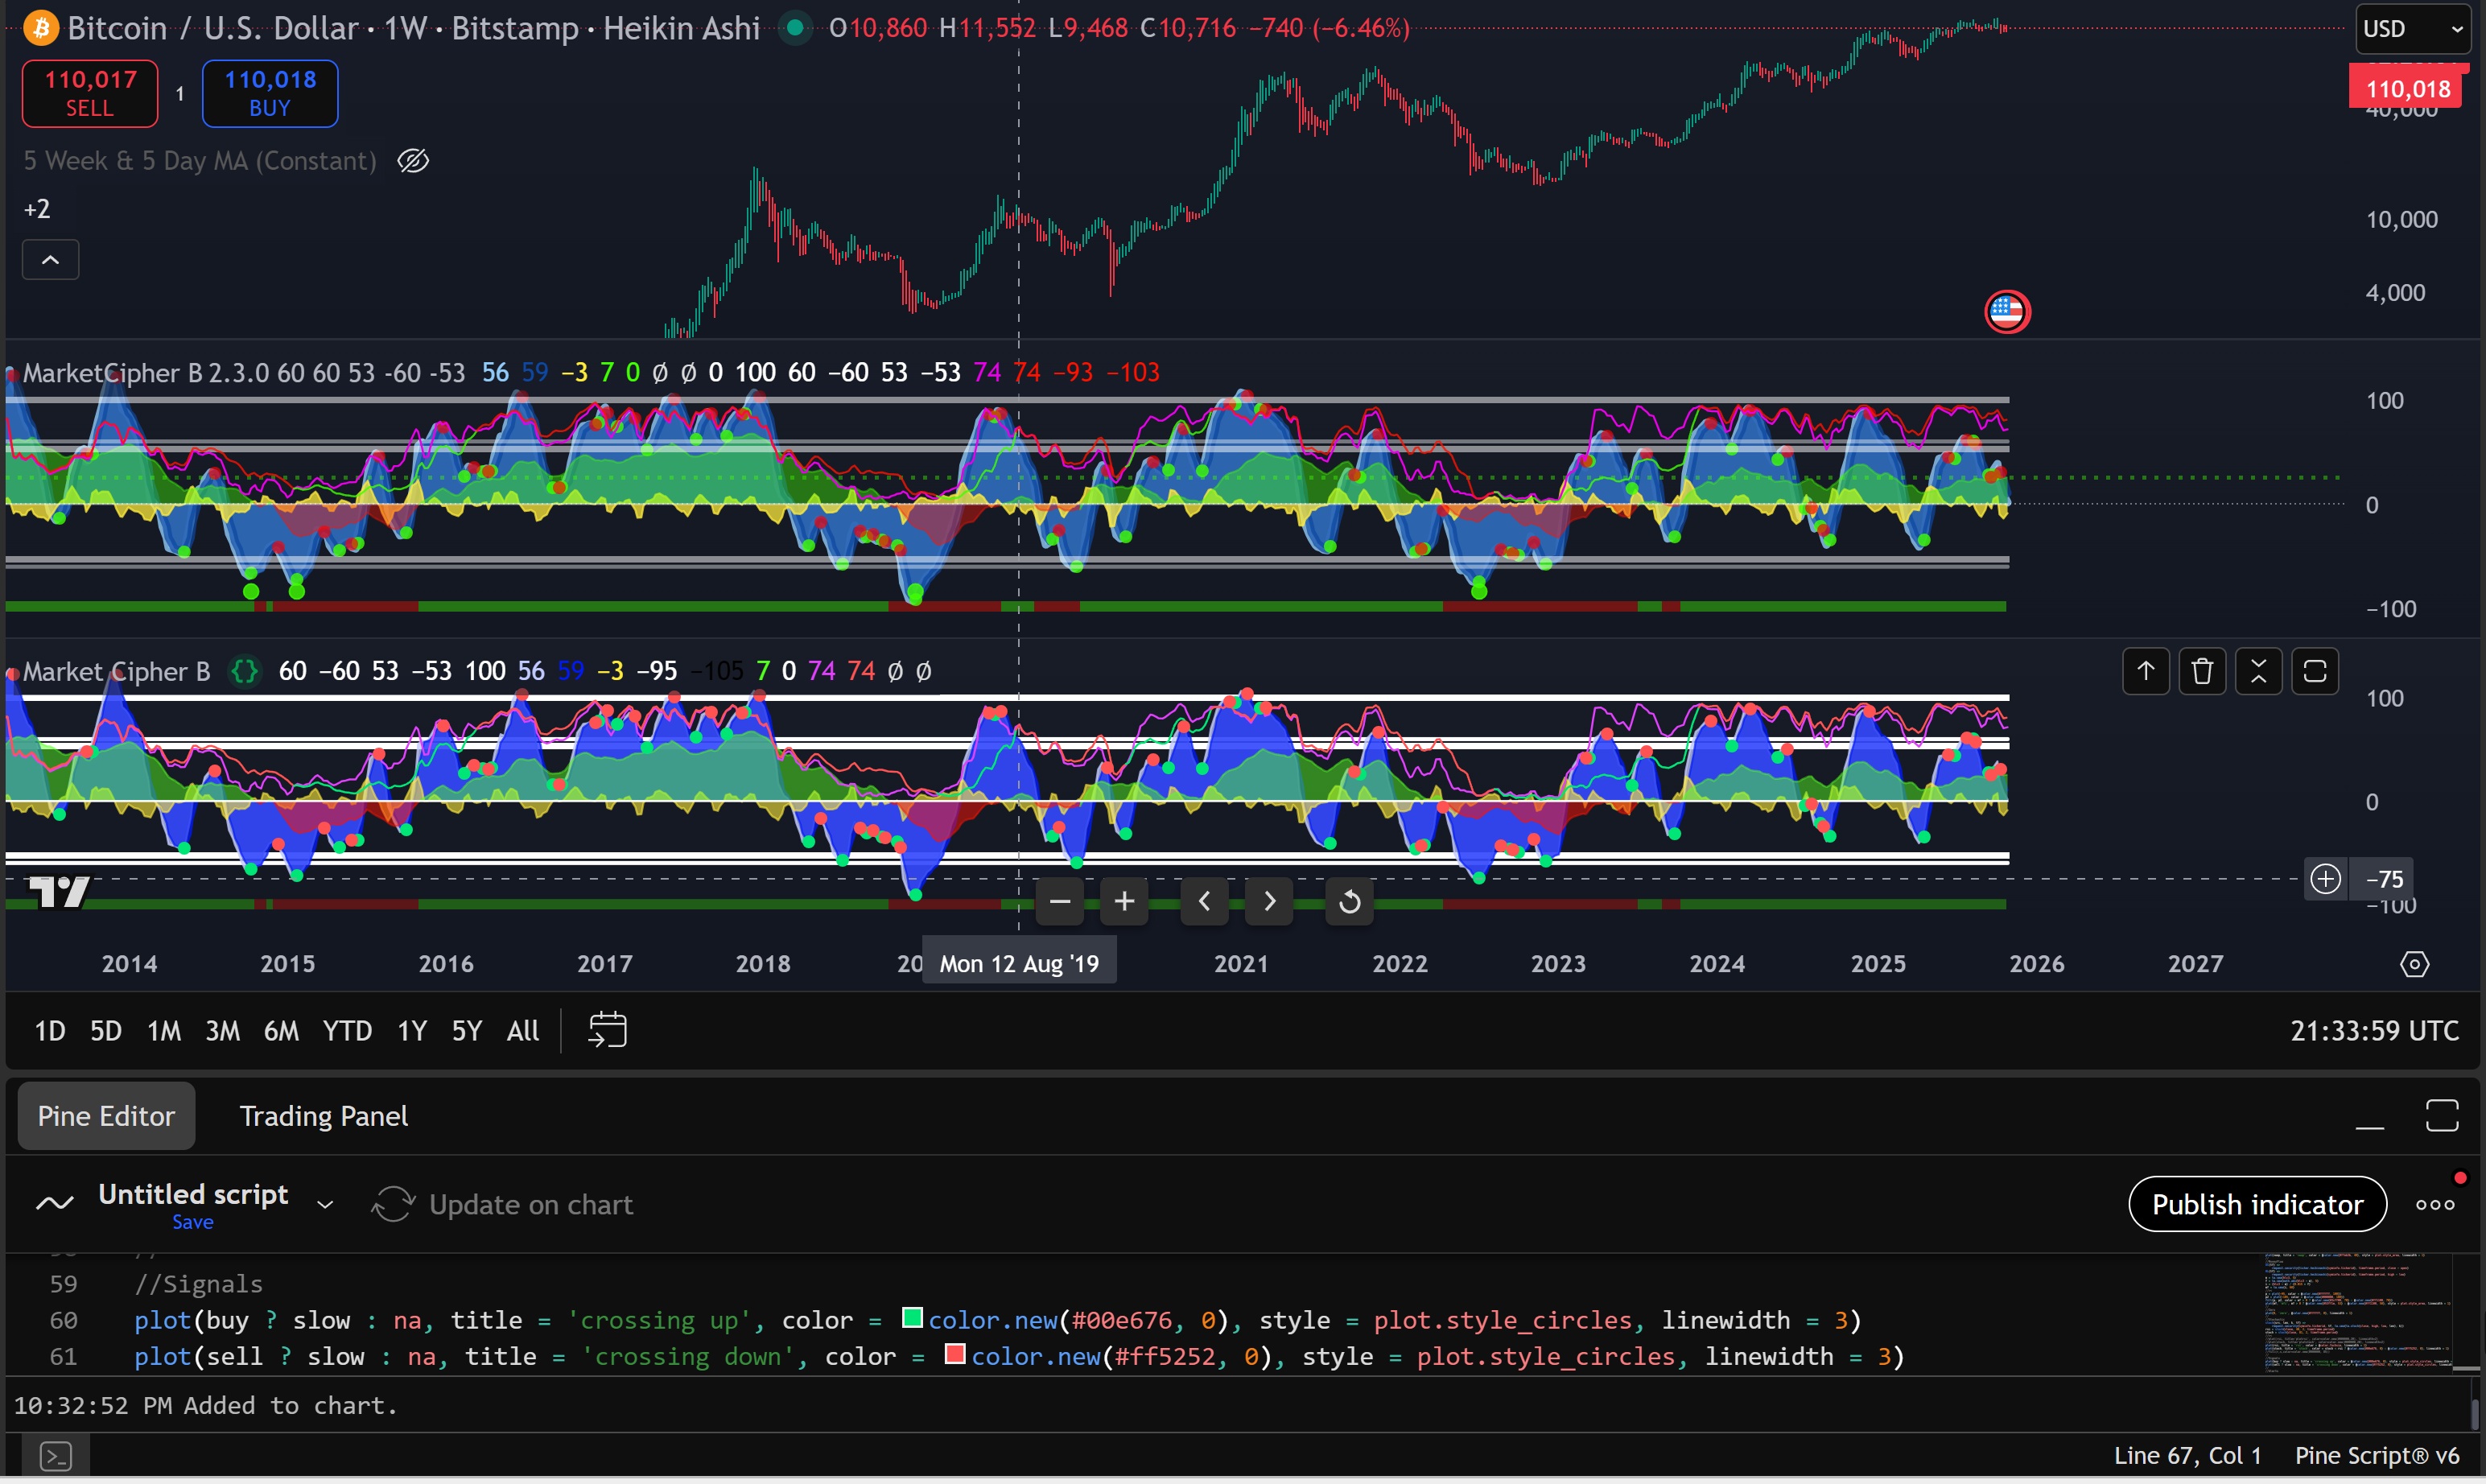Show the hidden 5 Week MA indicator

pos(413,161)
